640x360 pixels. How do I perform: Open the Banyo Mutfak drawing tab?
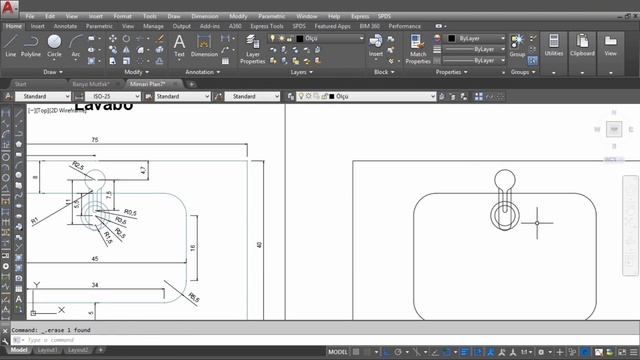click(x=91, y=84)
